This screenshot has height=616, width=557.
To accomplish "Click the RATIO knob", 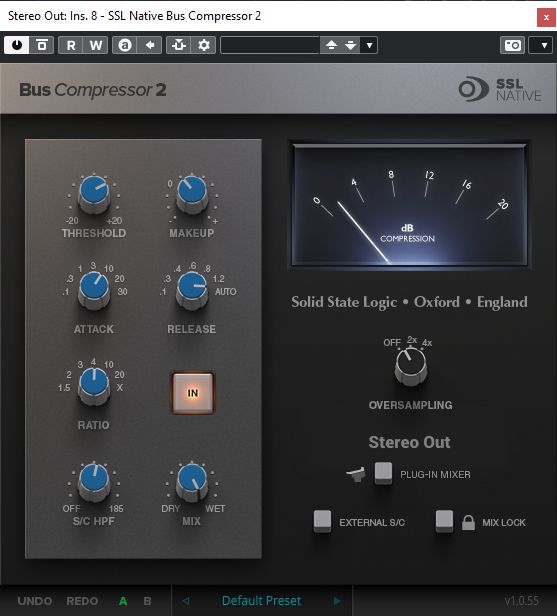I will pyautogui.click(x=94, y=386).
